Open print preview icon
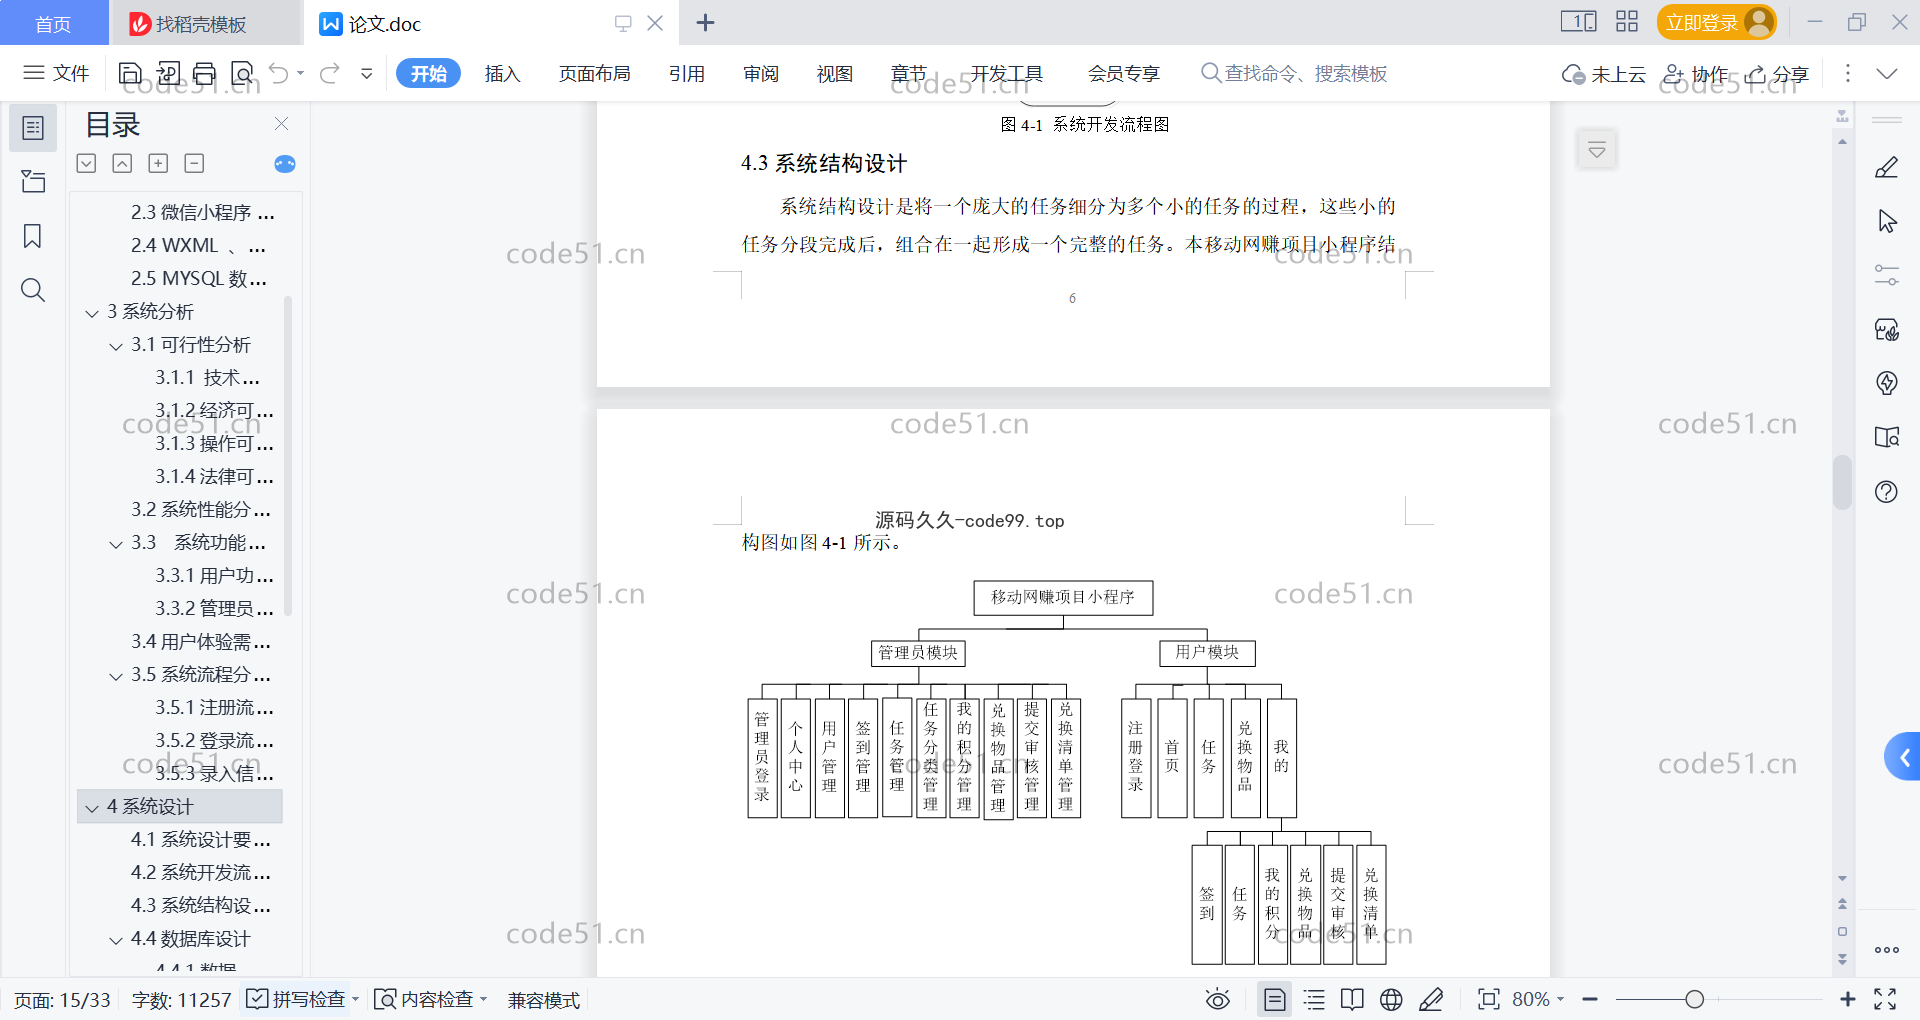 click(x=242, y=73)
